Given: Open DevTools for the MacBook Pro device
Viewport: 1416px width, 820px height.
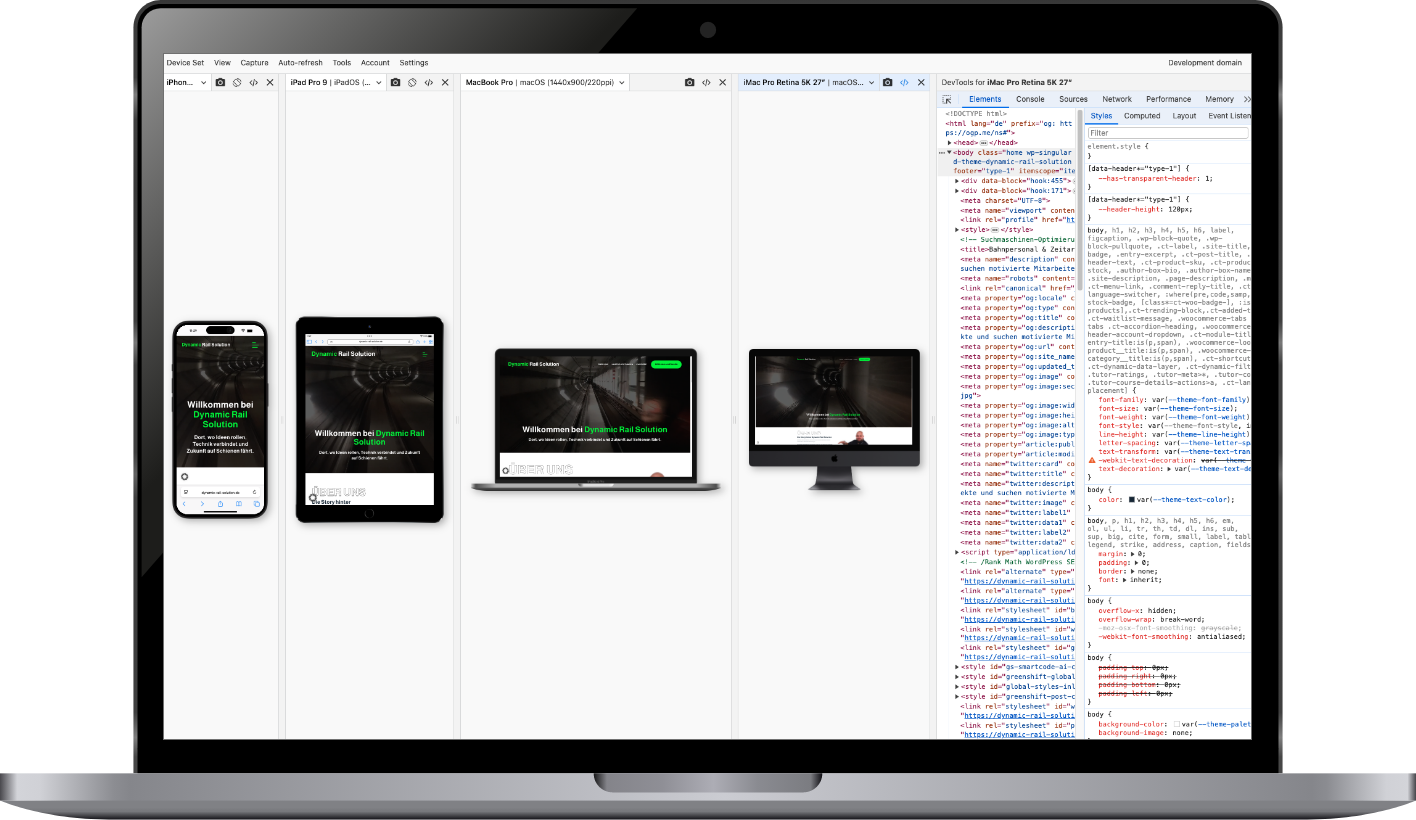Looking at the screenshot, I should 706,82.
